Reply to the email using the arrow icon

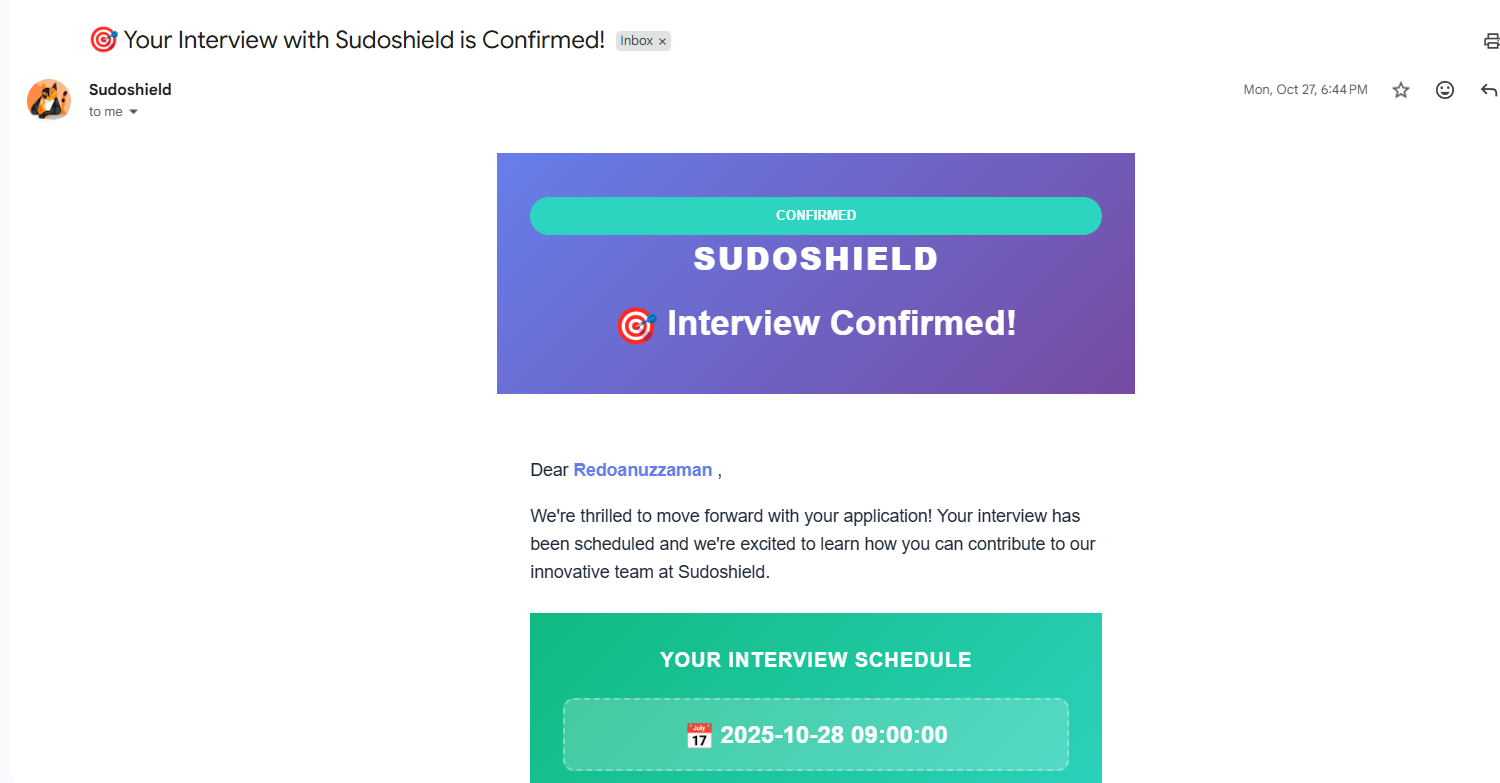click(x=1488, y=90)
